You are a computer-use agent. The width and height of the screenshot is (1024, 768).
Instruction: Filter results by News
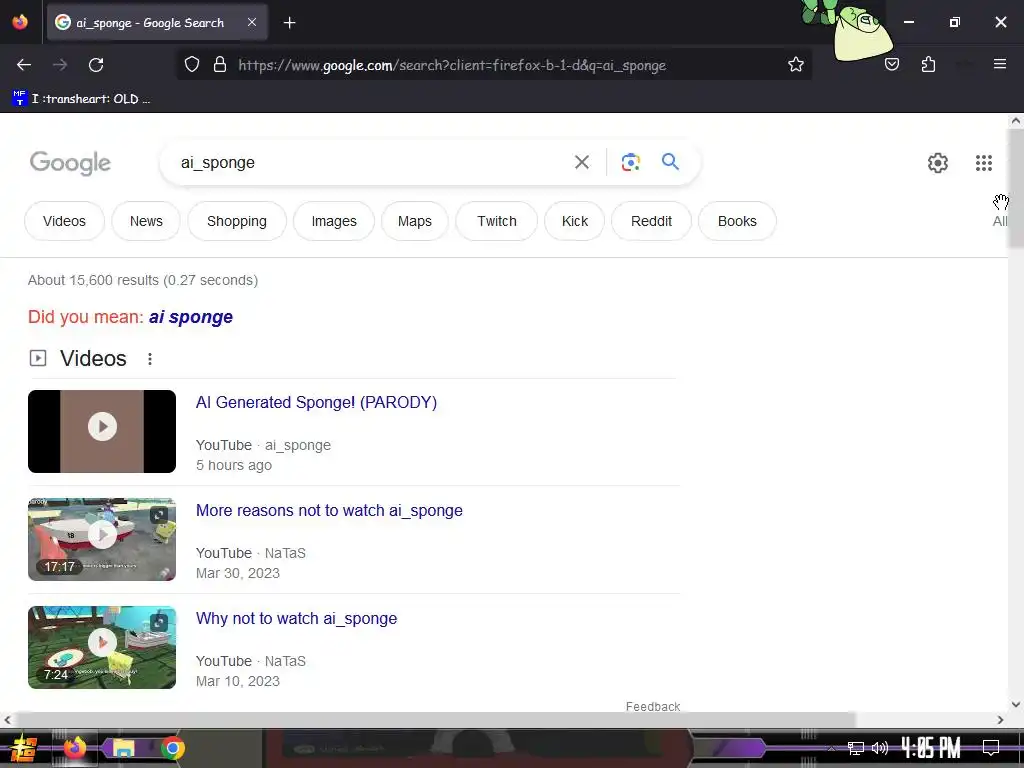point(146,221)
